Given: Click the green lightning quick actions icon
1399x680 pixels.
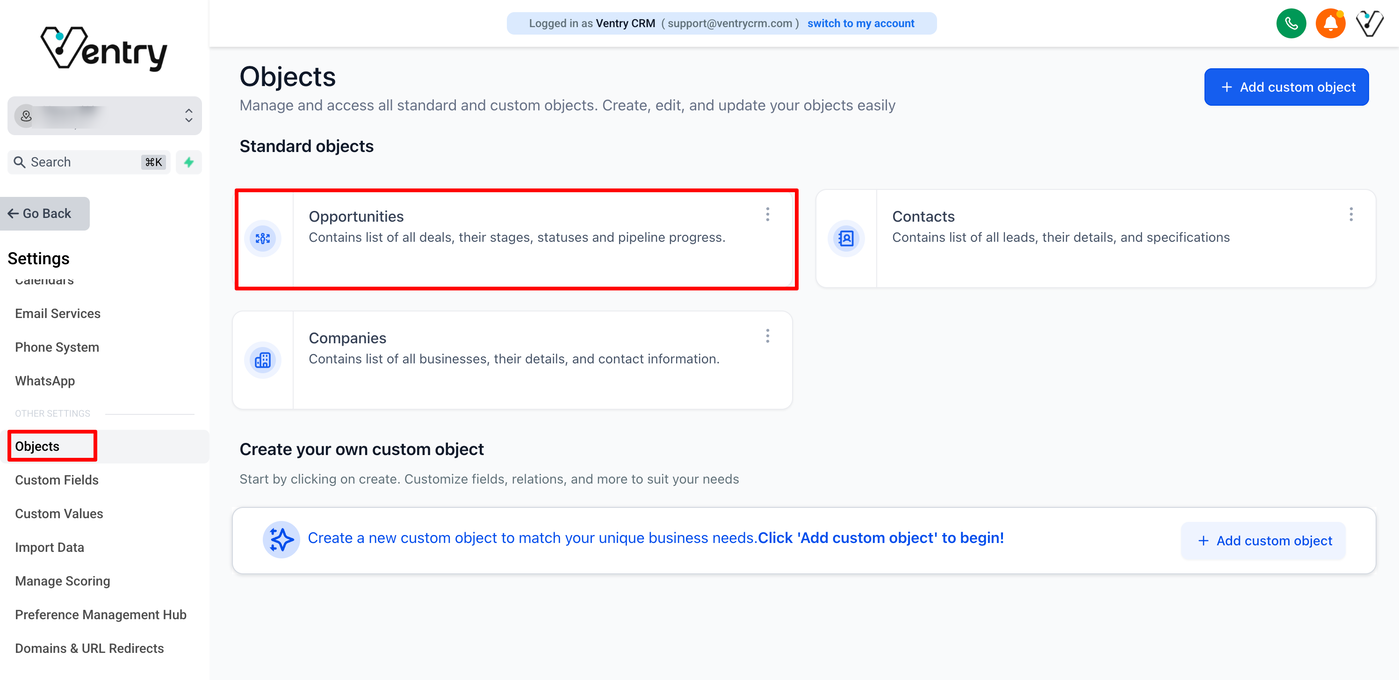Looking at the screenshot, I should click(x=189, y=162).
